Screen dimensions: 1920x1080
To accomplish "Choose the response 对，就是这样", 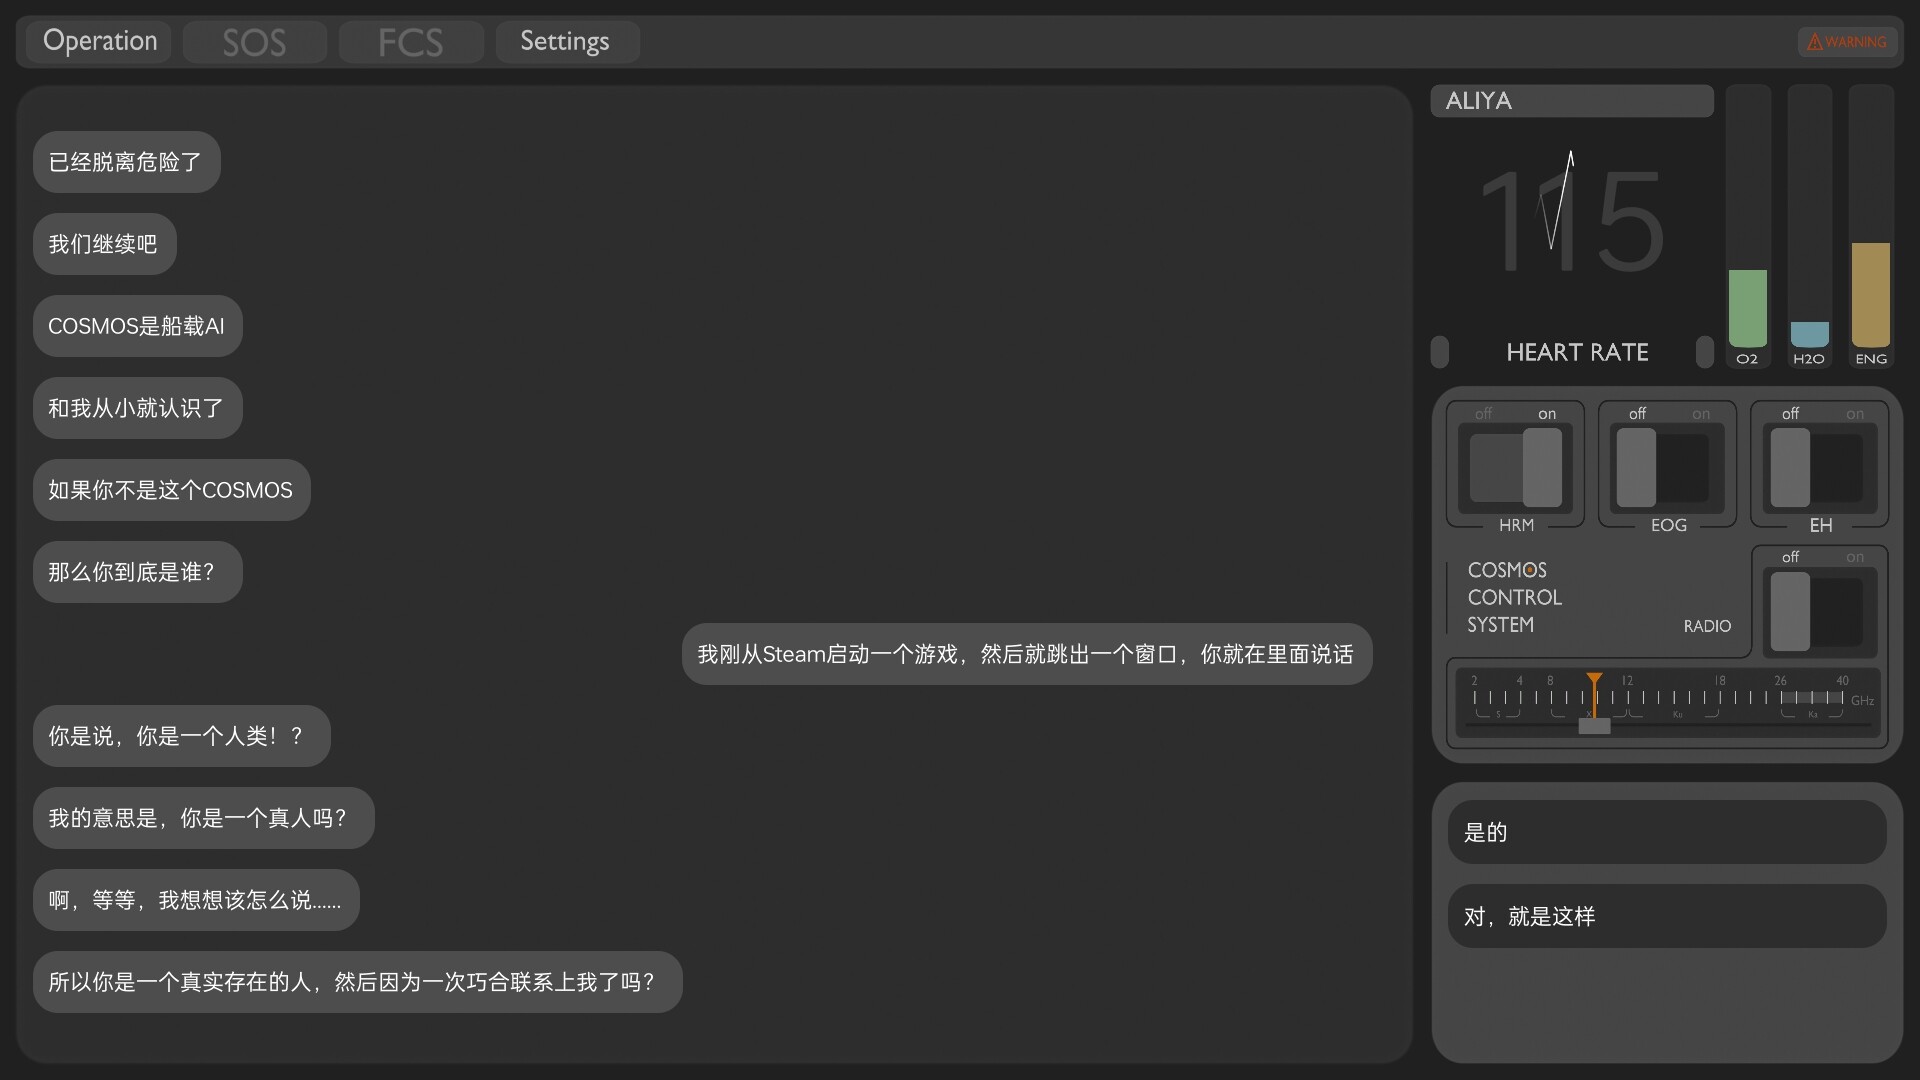I will click(x=1665, y=915).
